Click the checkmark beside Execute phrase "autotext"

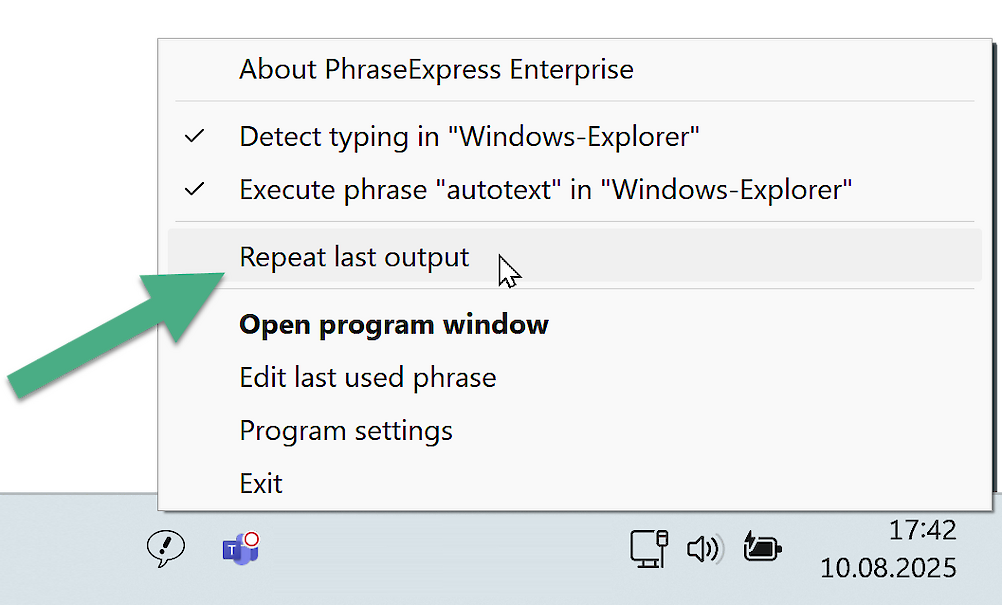coord(196,188)
